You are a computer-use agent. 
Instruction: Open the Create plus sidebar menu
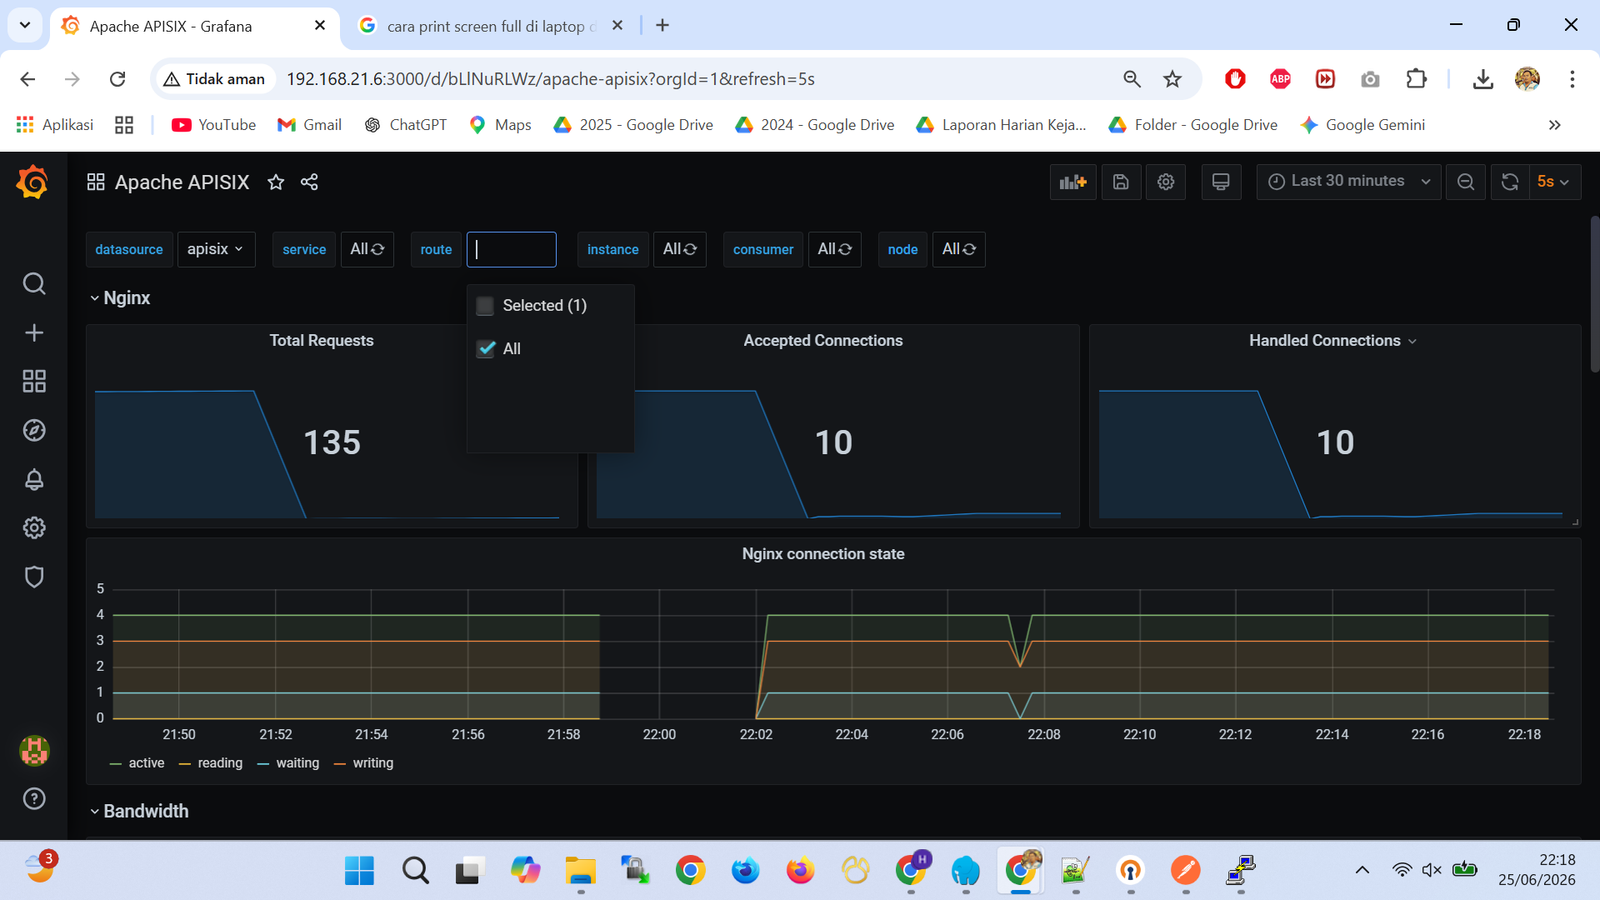[x=34, y=333]
